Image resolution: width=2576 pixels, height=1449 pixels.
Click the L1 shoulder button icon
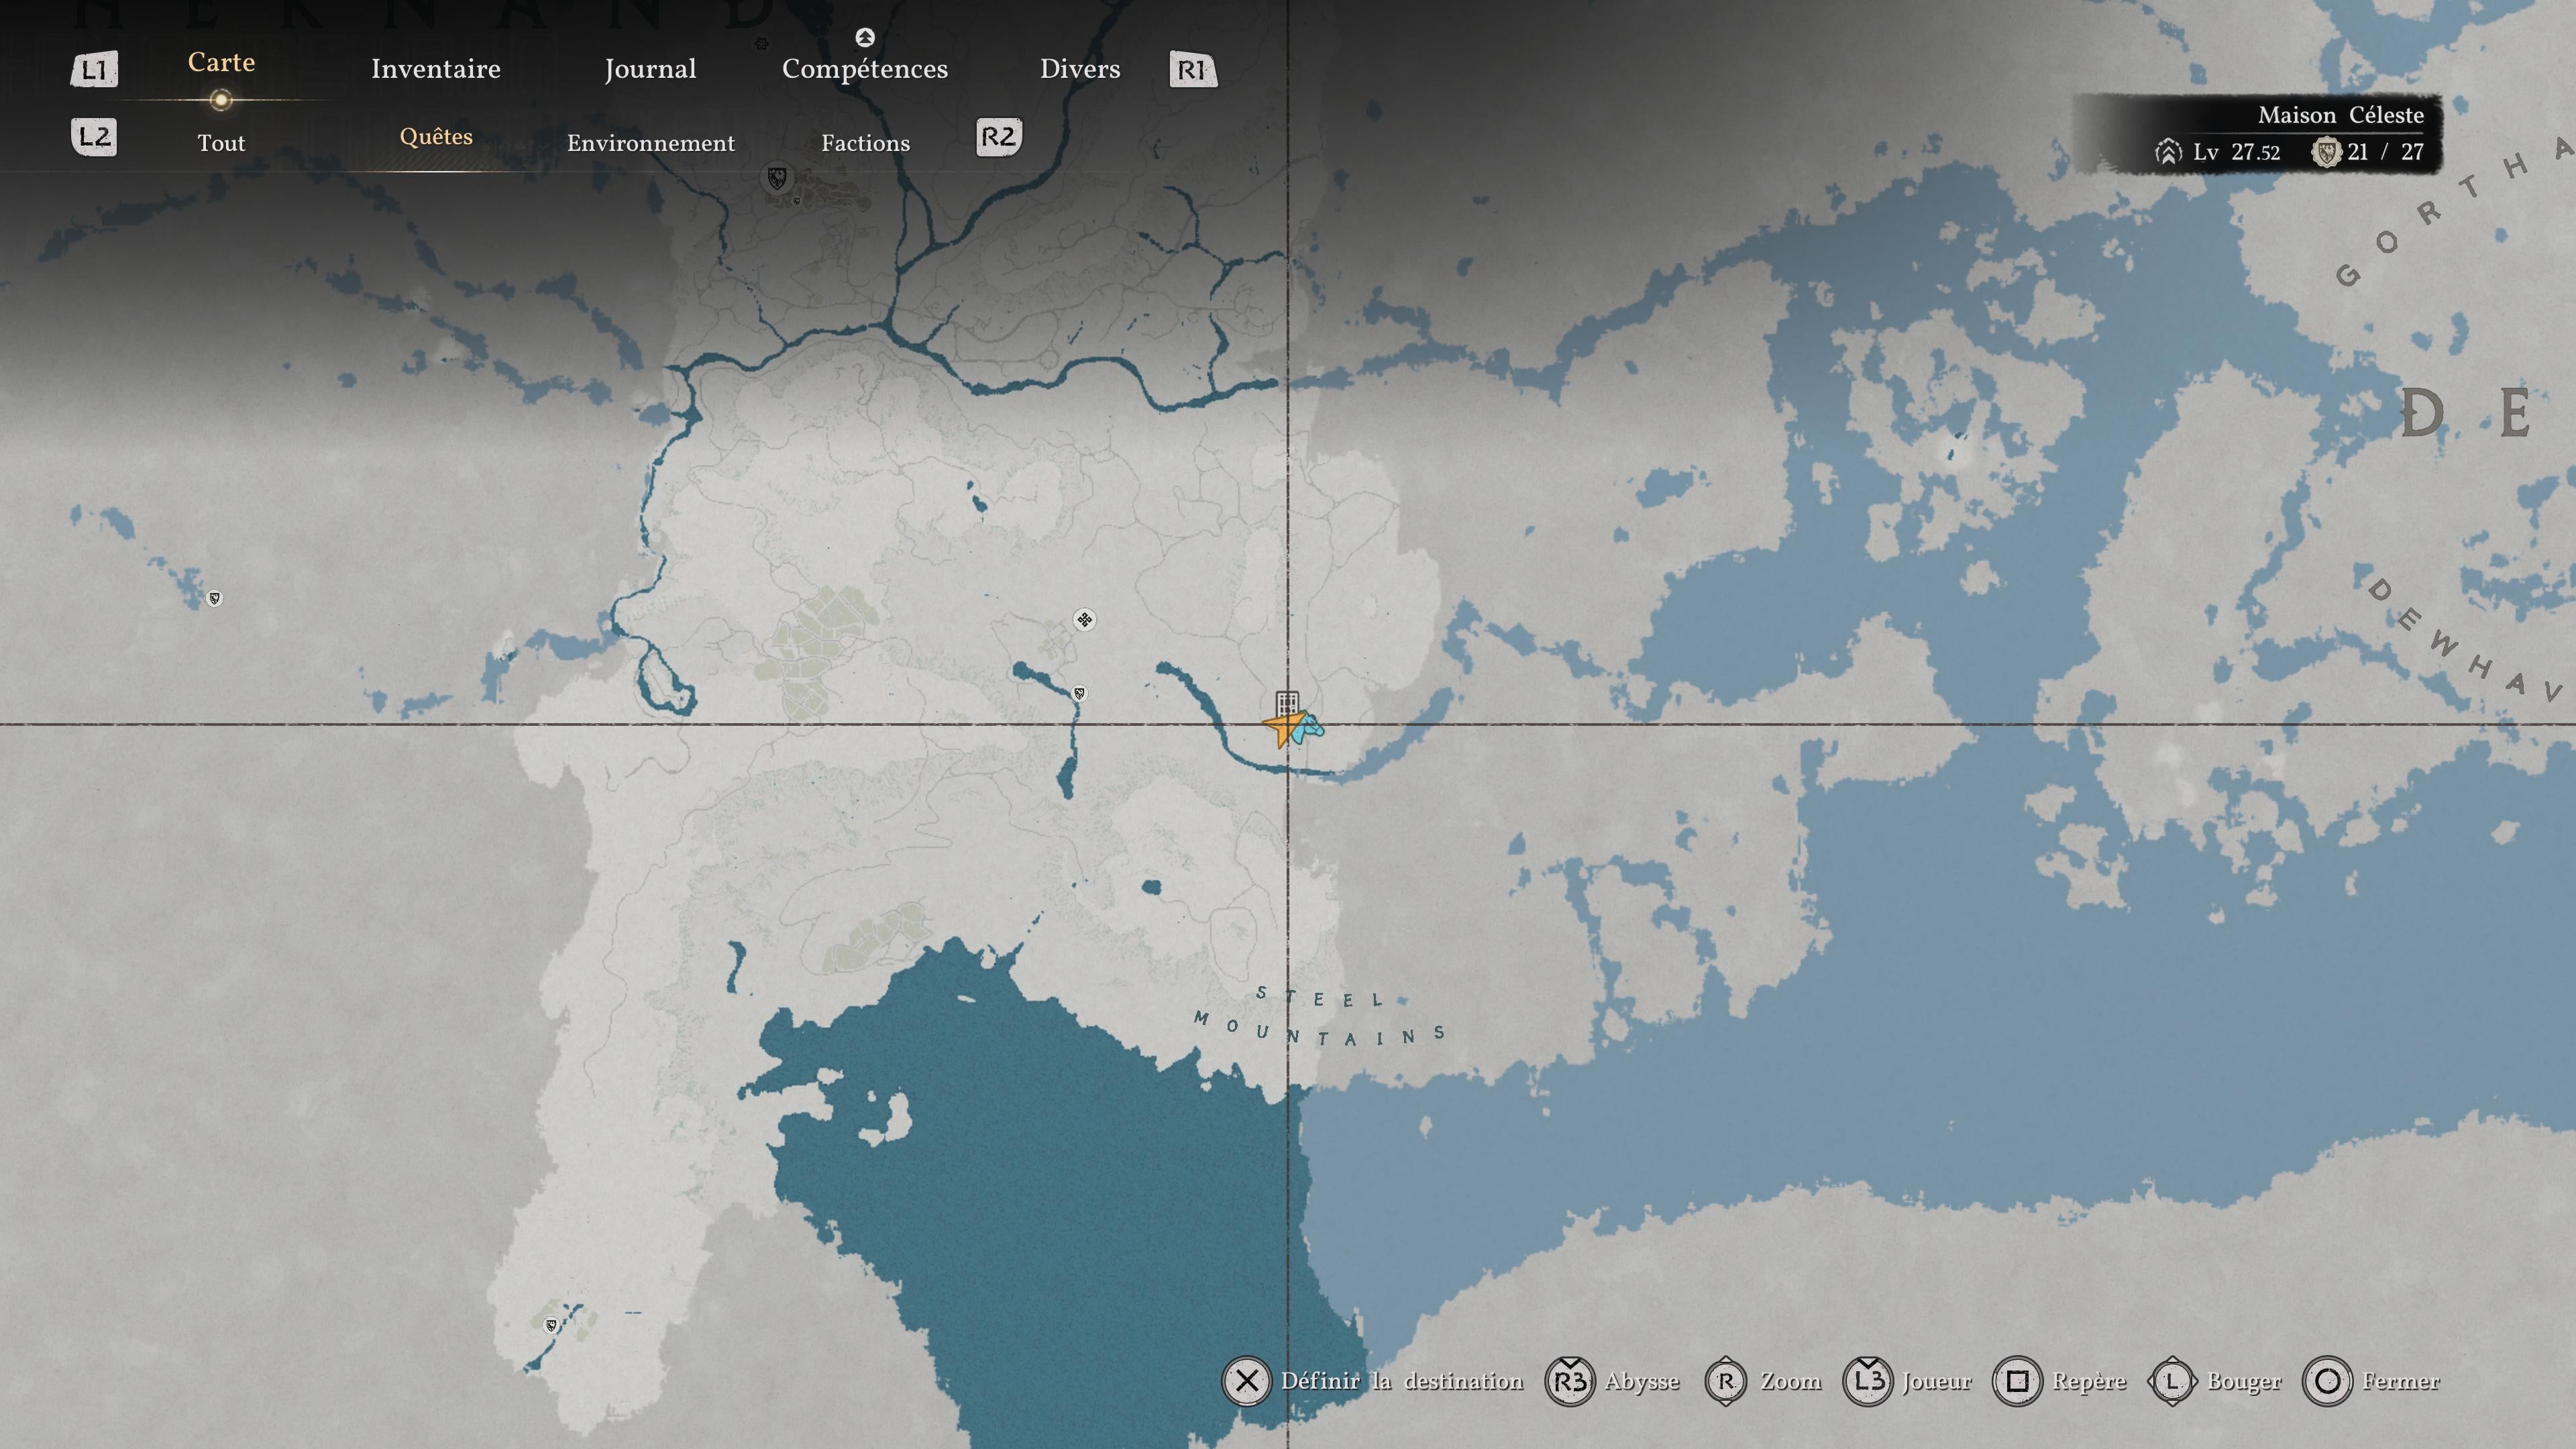pos(94,70)
